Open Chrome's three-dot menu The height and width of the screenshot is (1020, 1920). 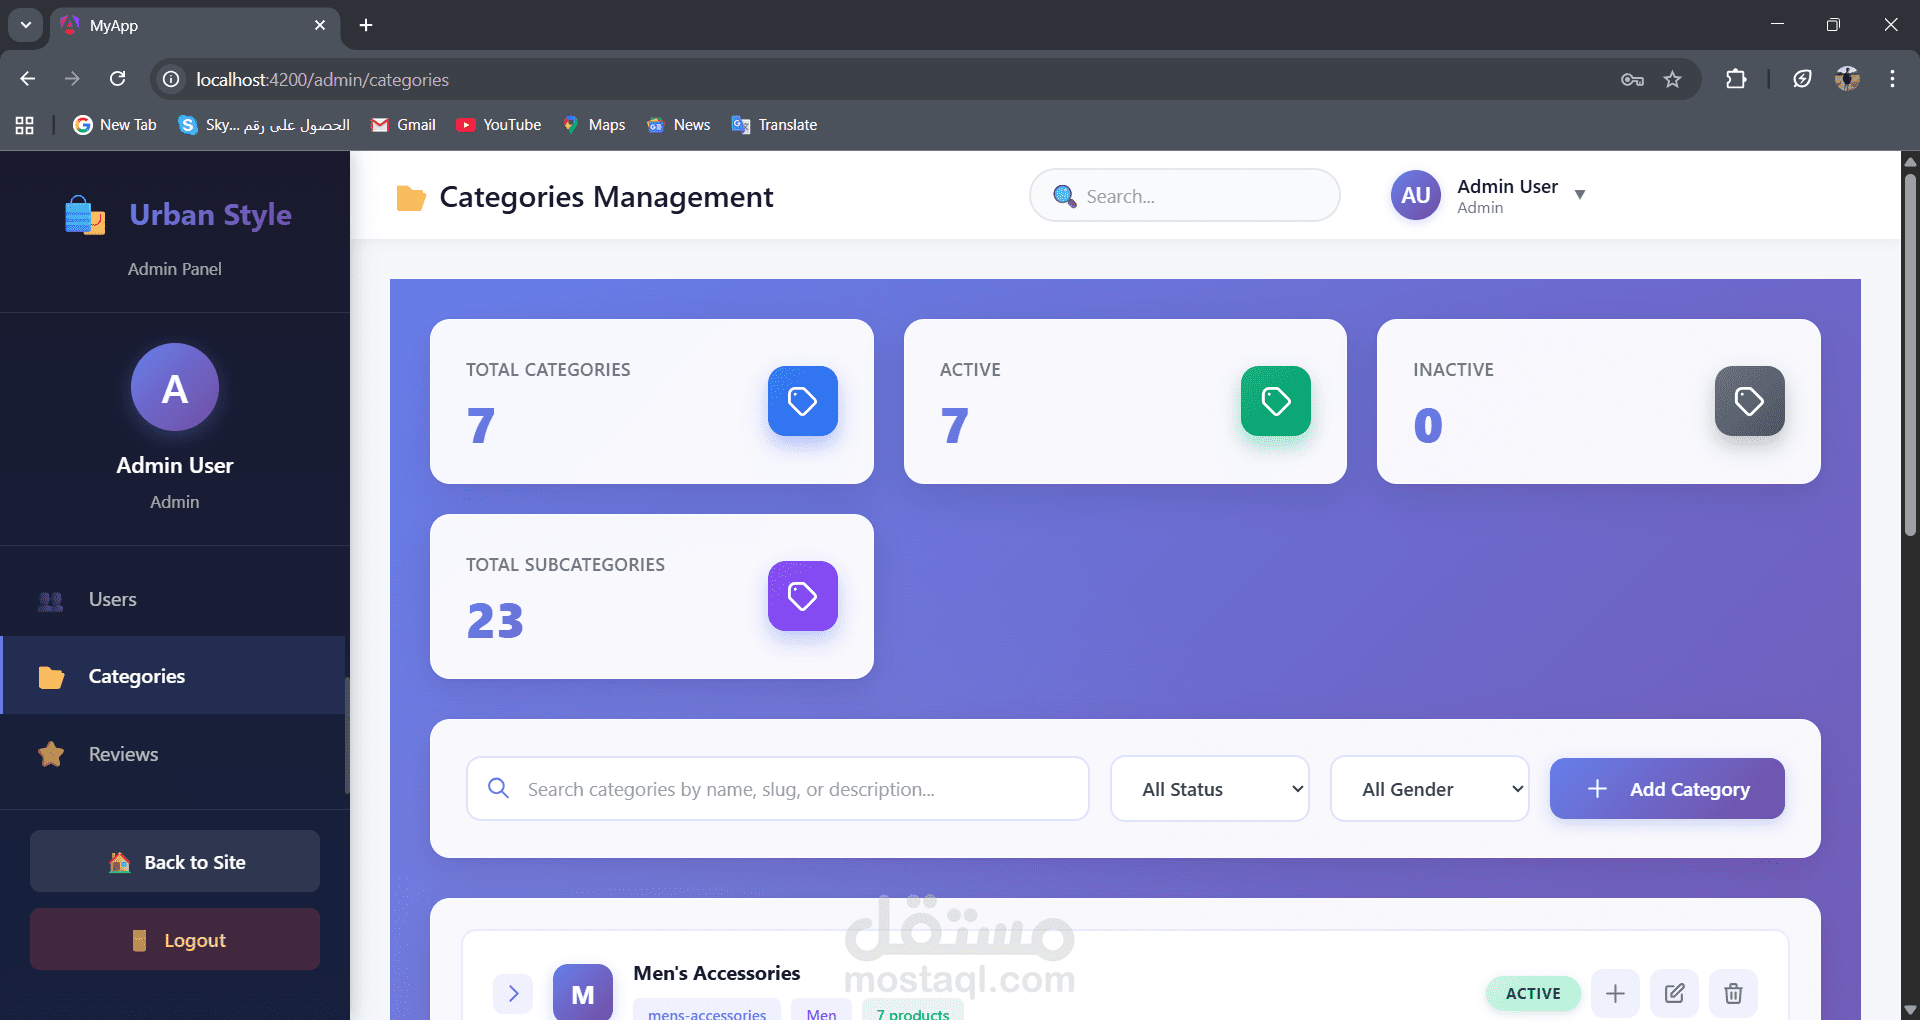tap(1892, 79)
